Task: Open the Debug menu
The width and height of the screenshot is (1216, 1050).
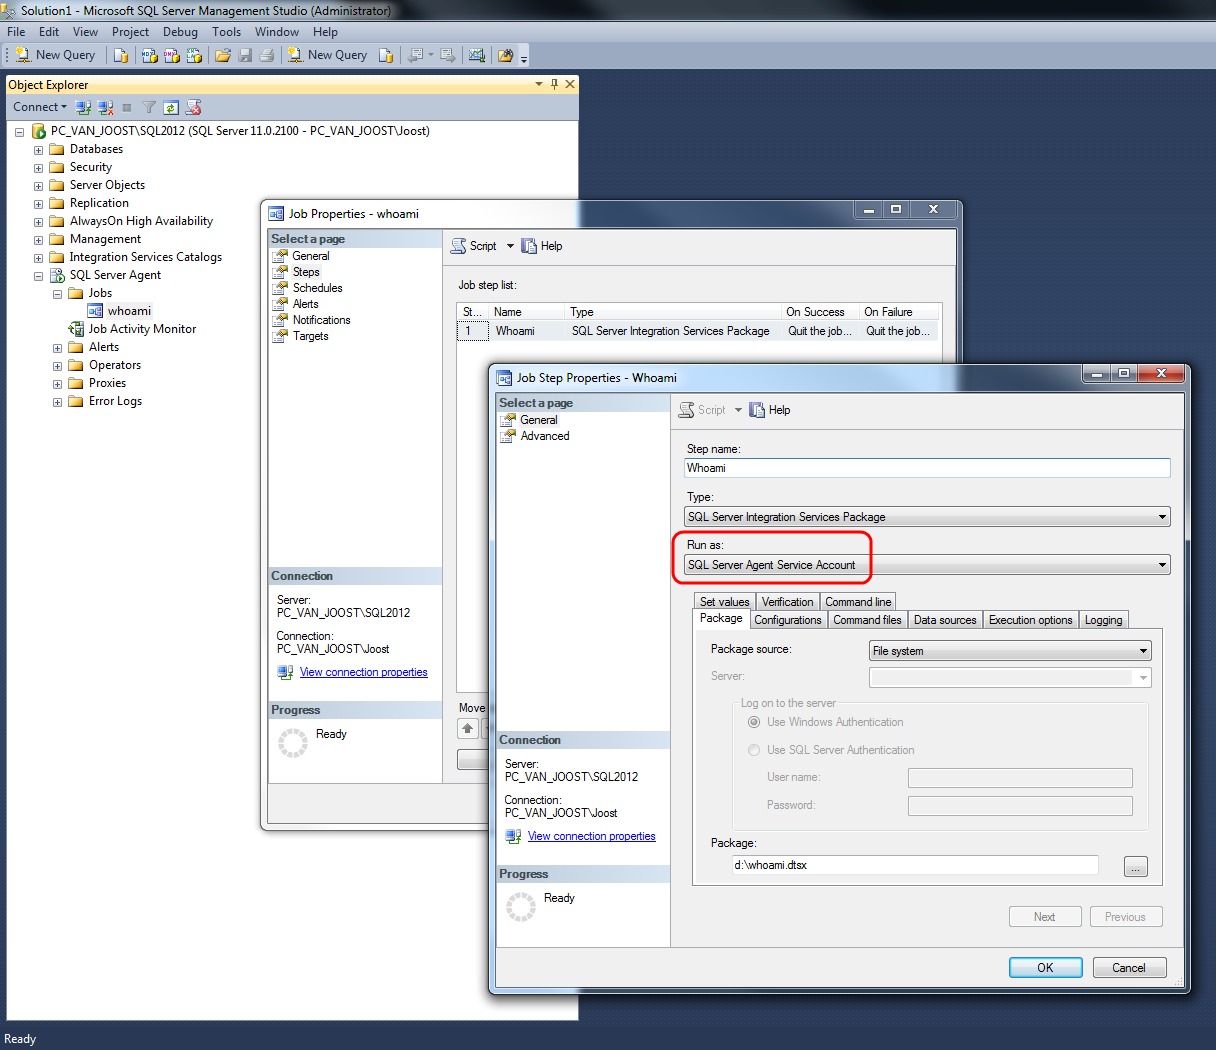Action: click(x=180, y=31)
